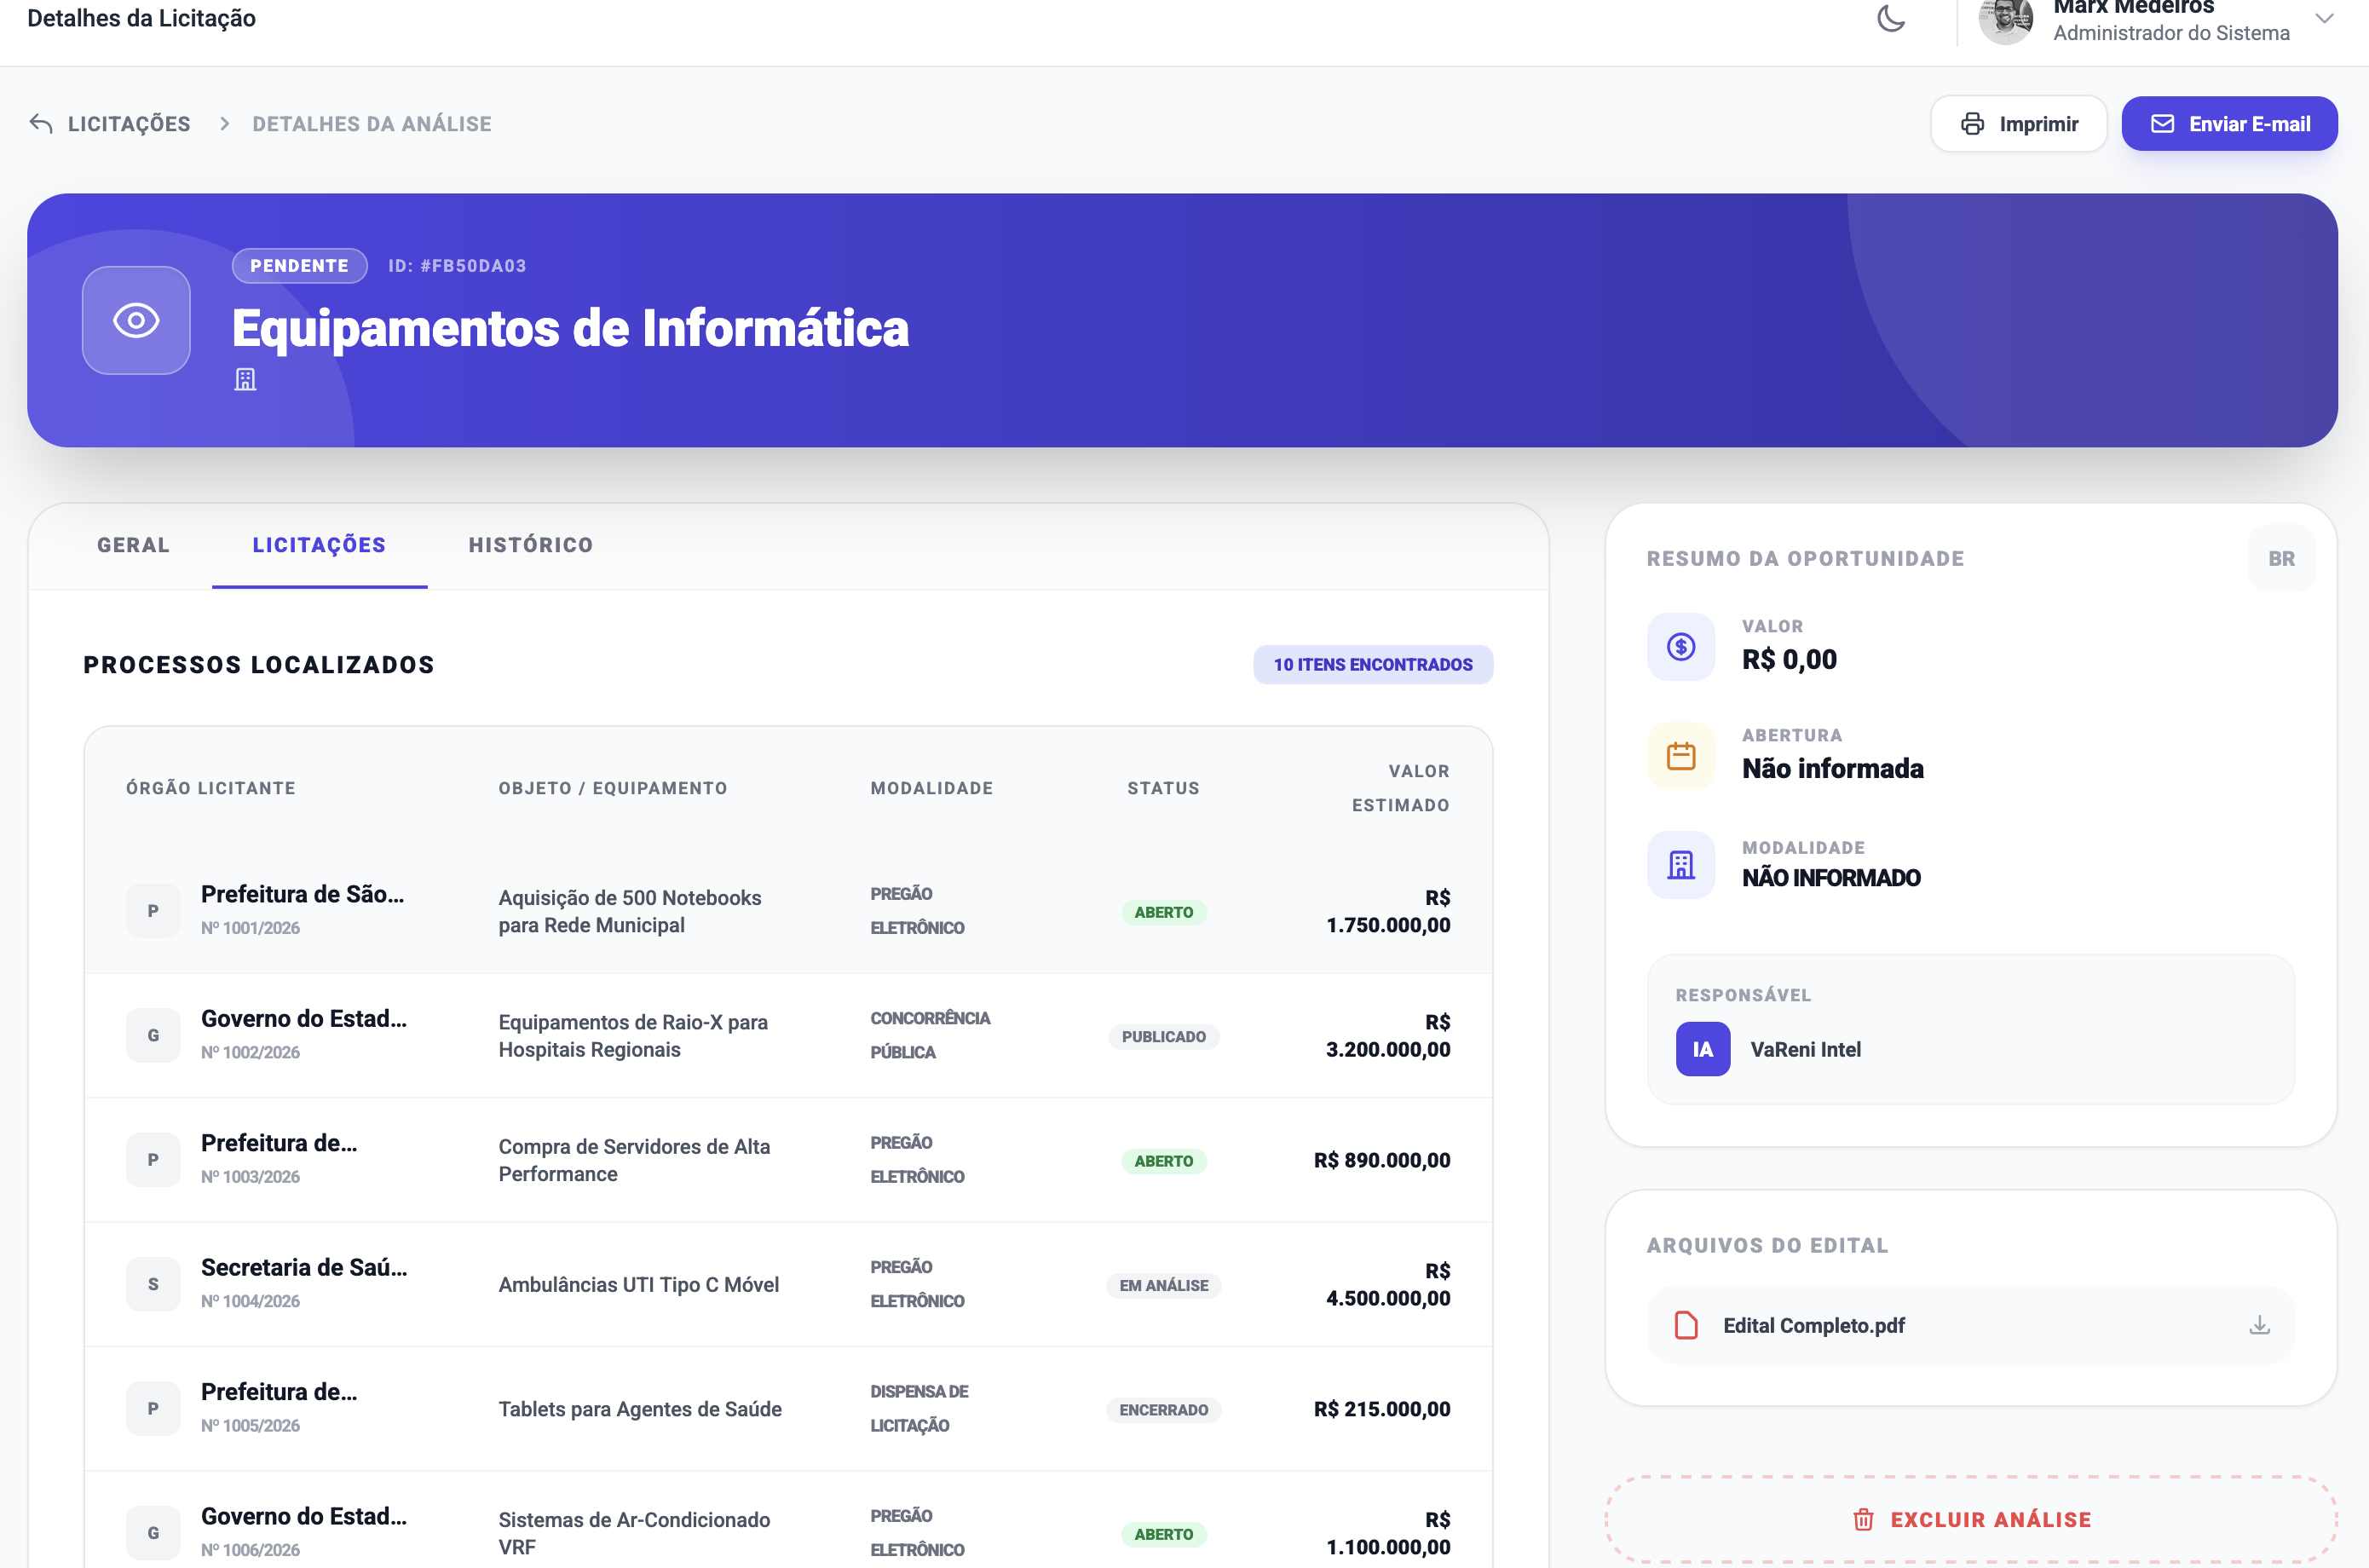Click the R$ 4.500.000,00 value
Viewport: 2369px width, 1568px height.
click(1388, 1285)
